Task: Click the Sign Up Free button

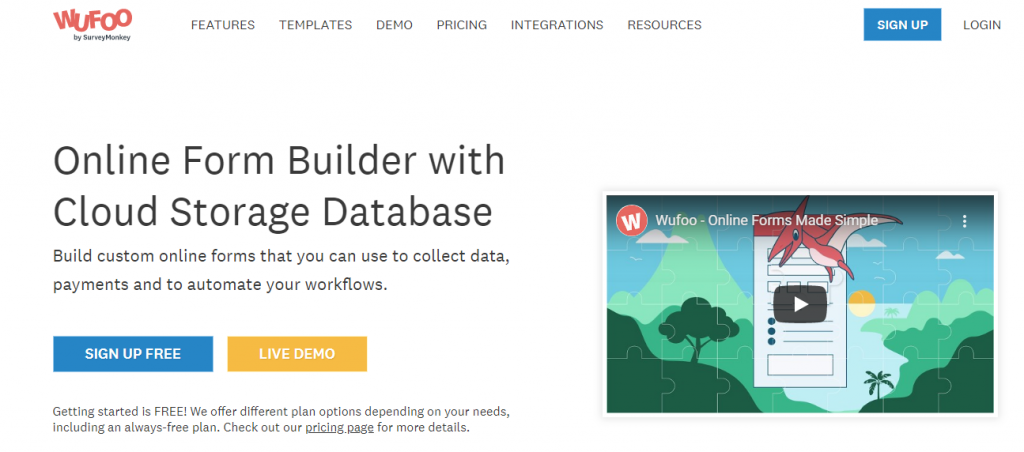Action: 133,354
